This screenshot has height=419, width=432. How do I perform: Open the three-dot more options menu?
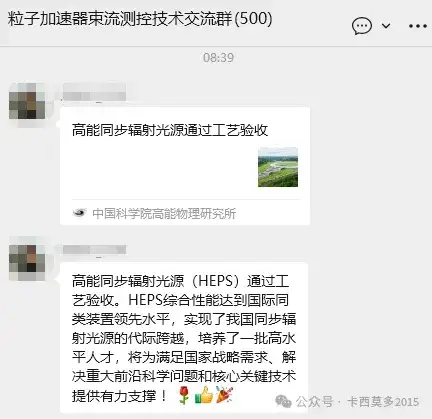click(x=418, y=26)
